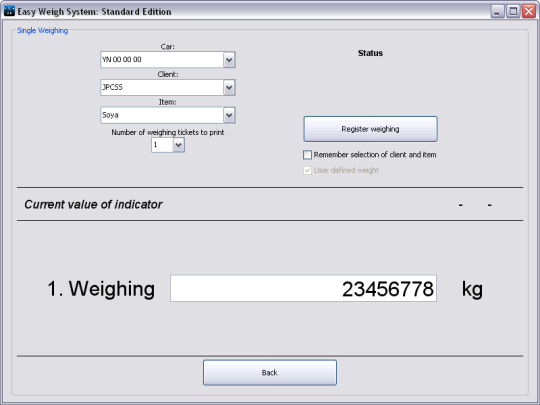
Task: Click the Status heading
Action: 370,53
